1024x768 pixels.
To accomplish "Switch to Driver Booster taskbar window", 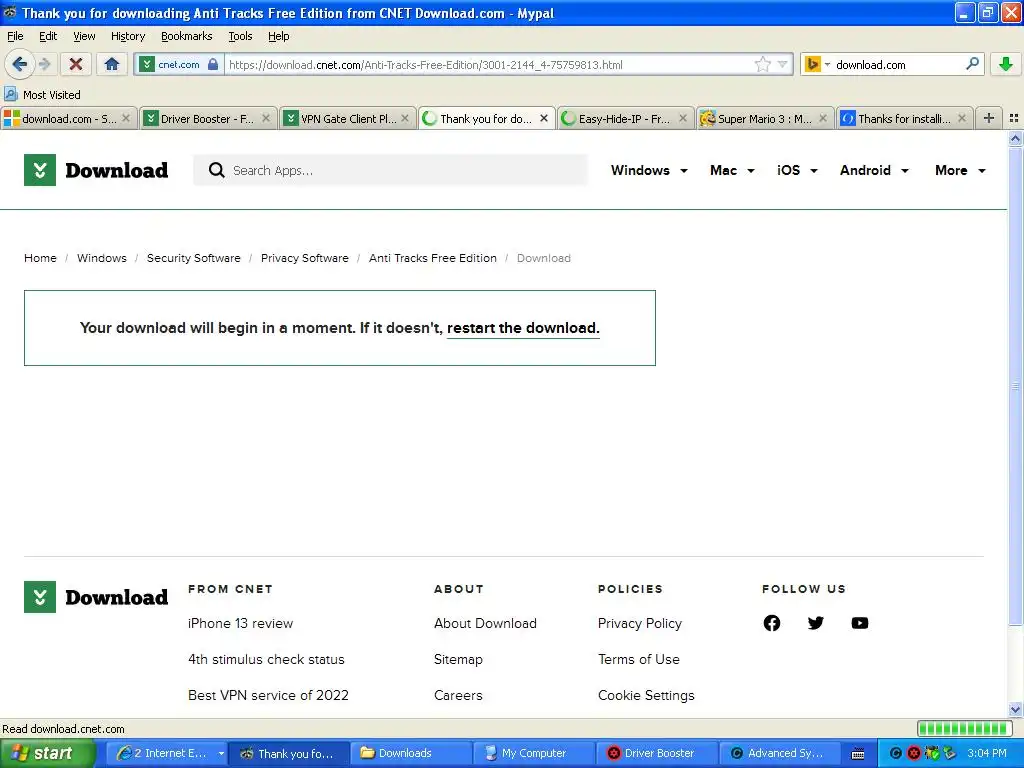I will pos(658,753).
